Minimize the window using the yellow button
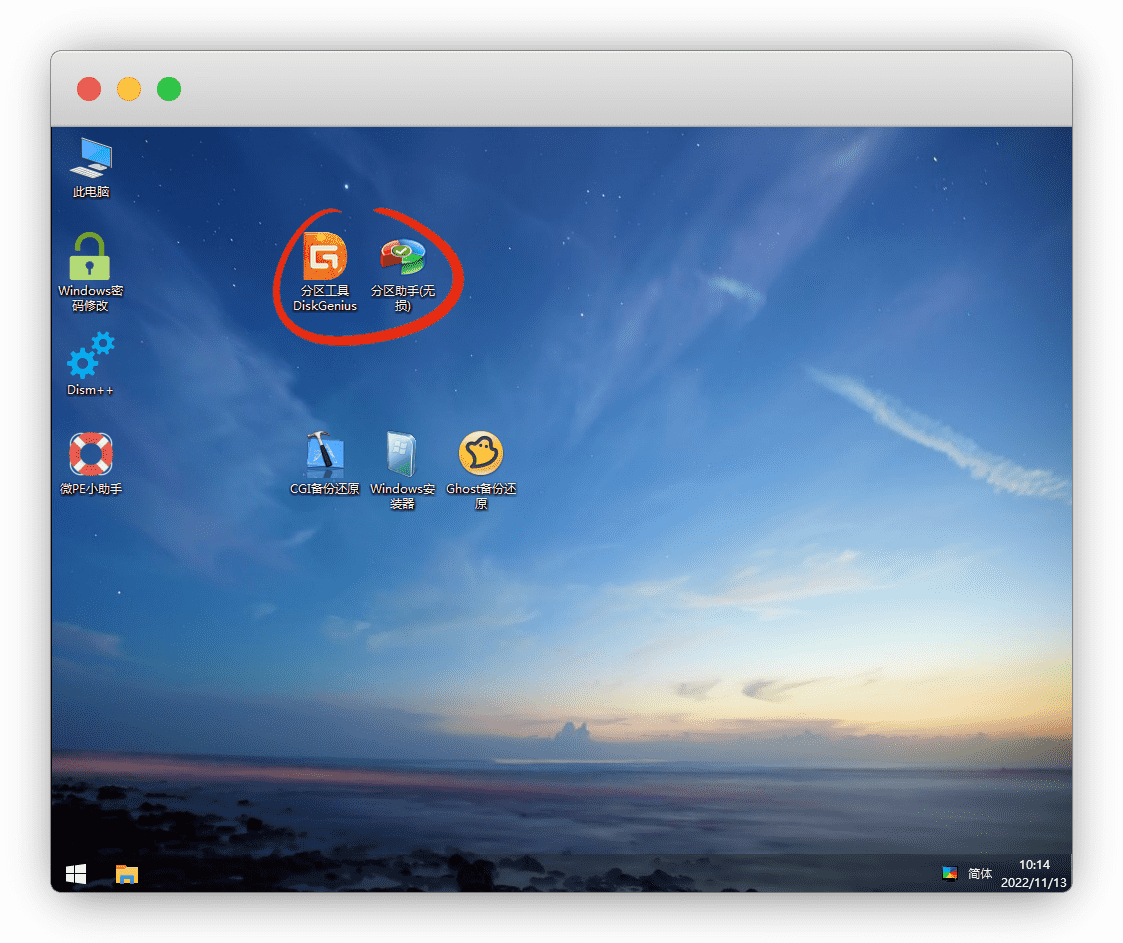 coord(129,89)
